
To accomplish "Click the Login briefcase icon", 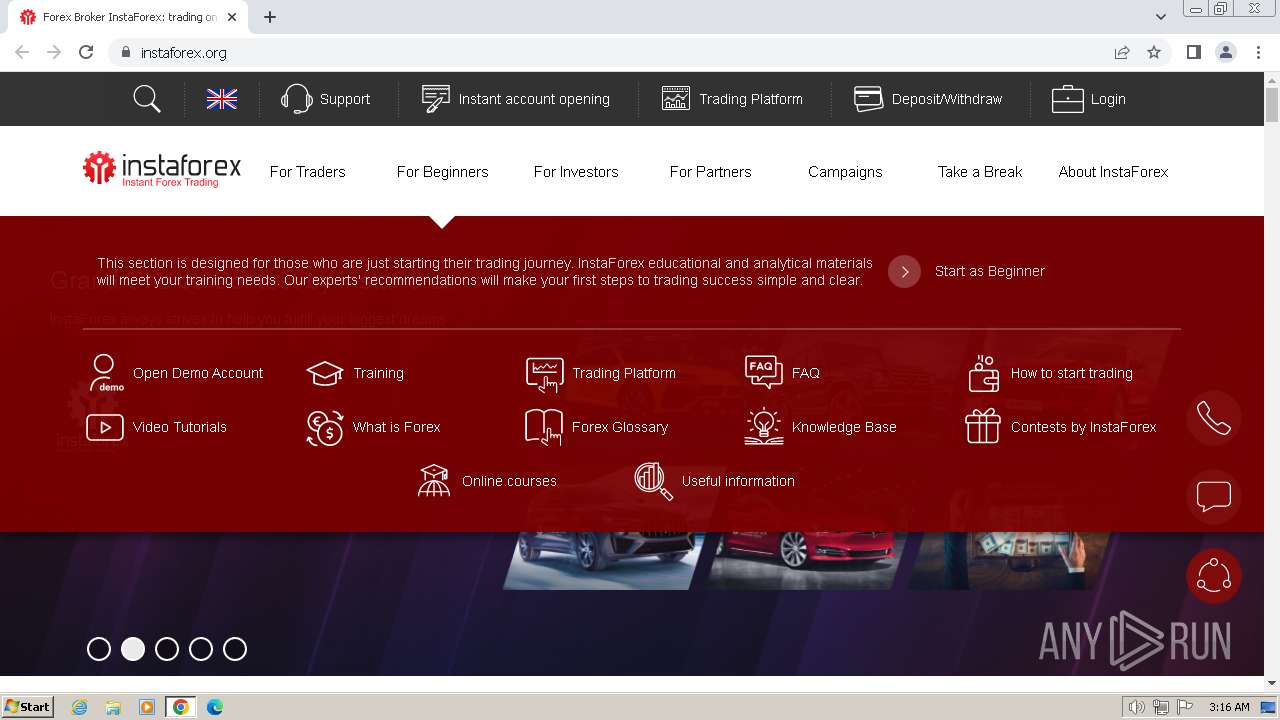I will point(1067,99).
